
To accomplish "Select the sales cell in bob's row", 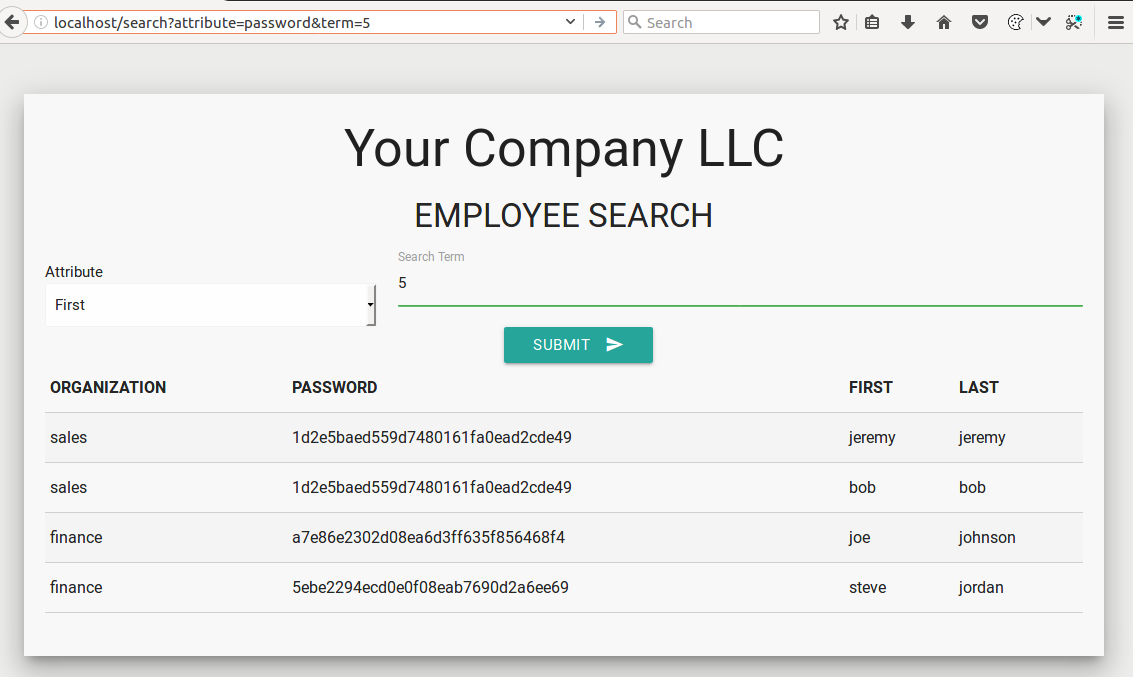I will pos(69,487).
